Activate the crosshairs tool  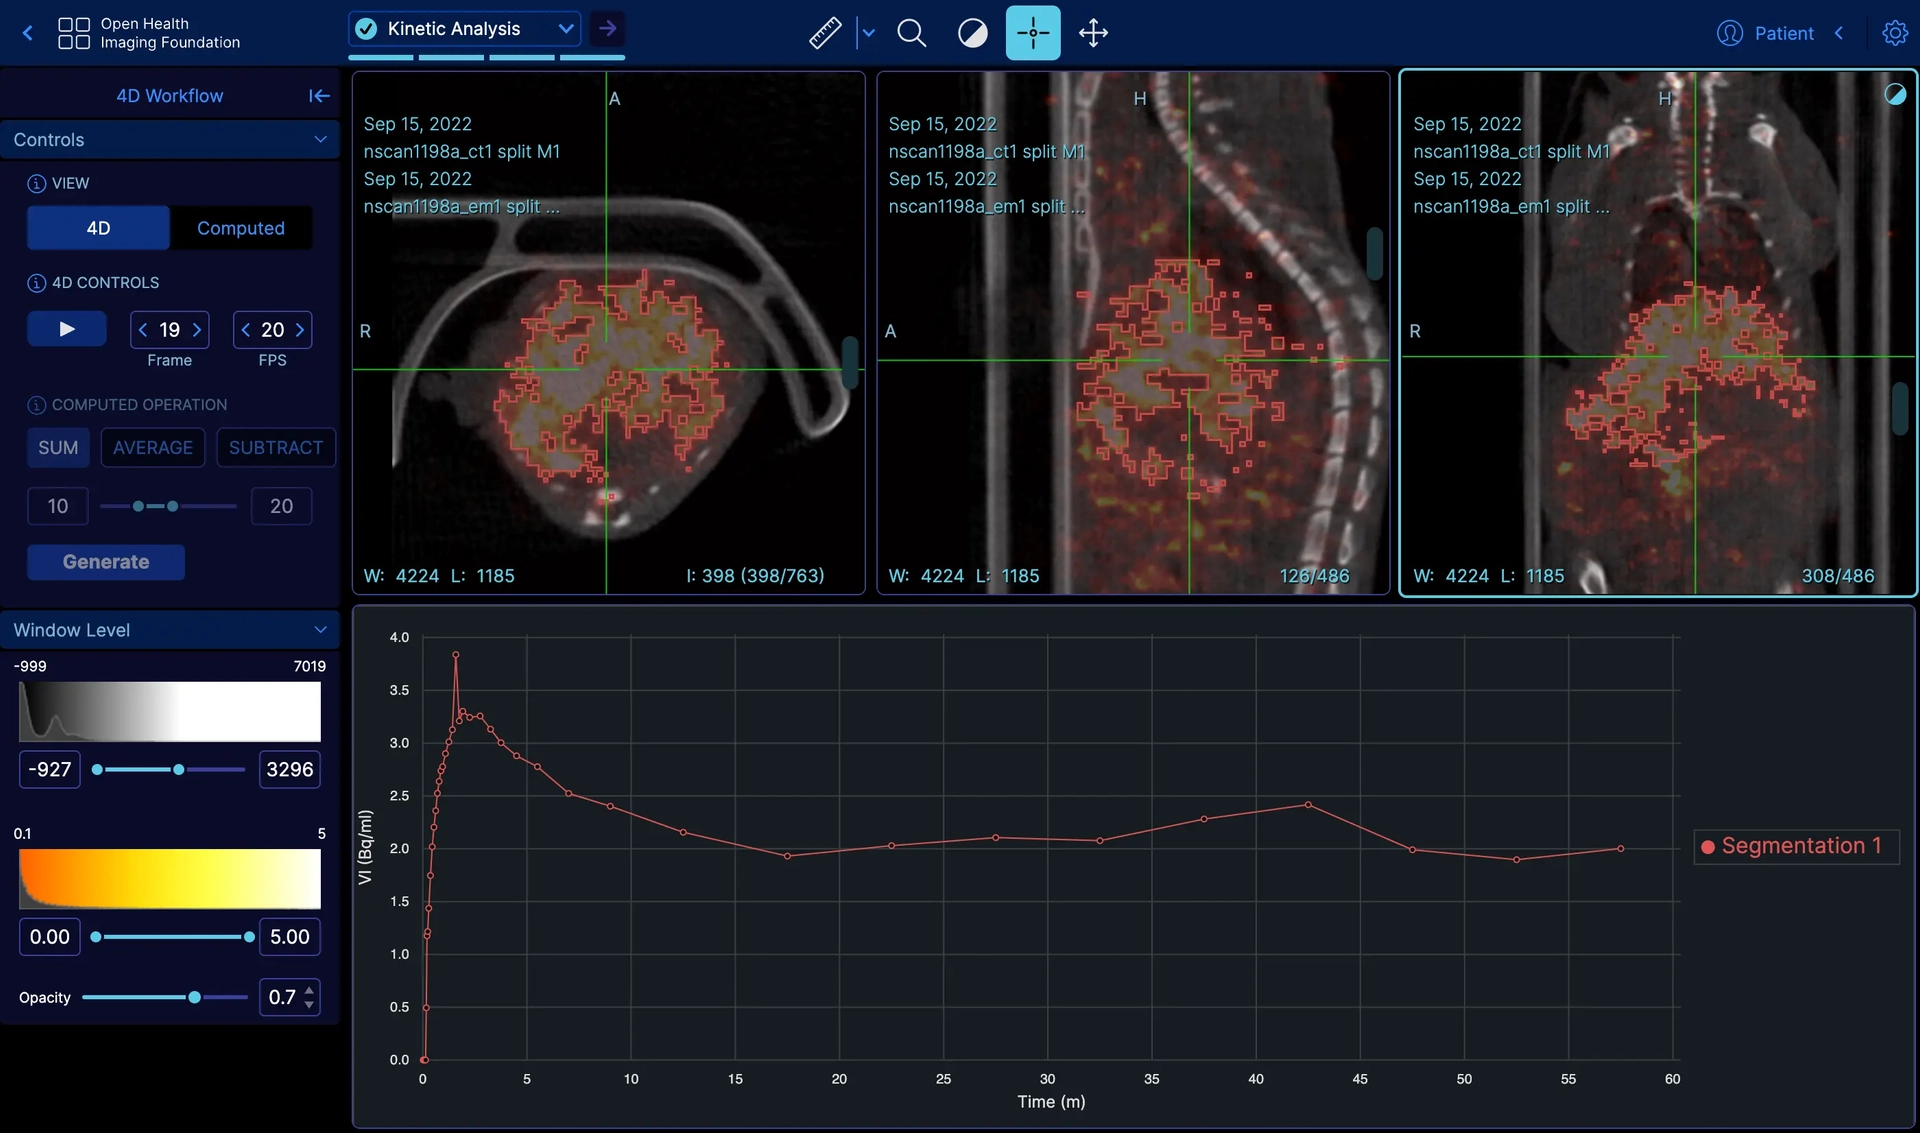[x=1032, y=33]
